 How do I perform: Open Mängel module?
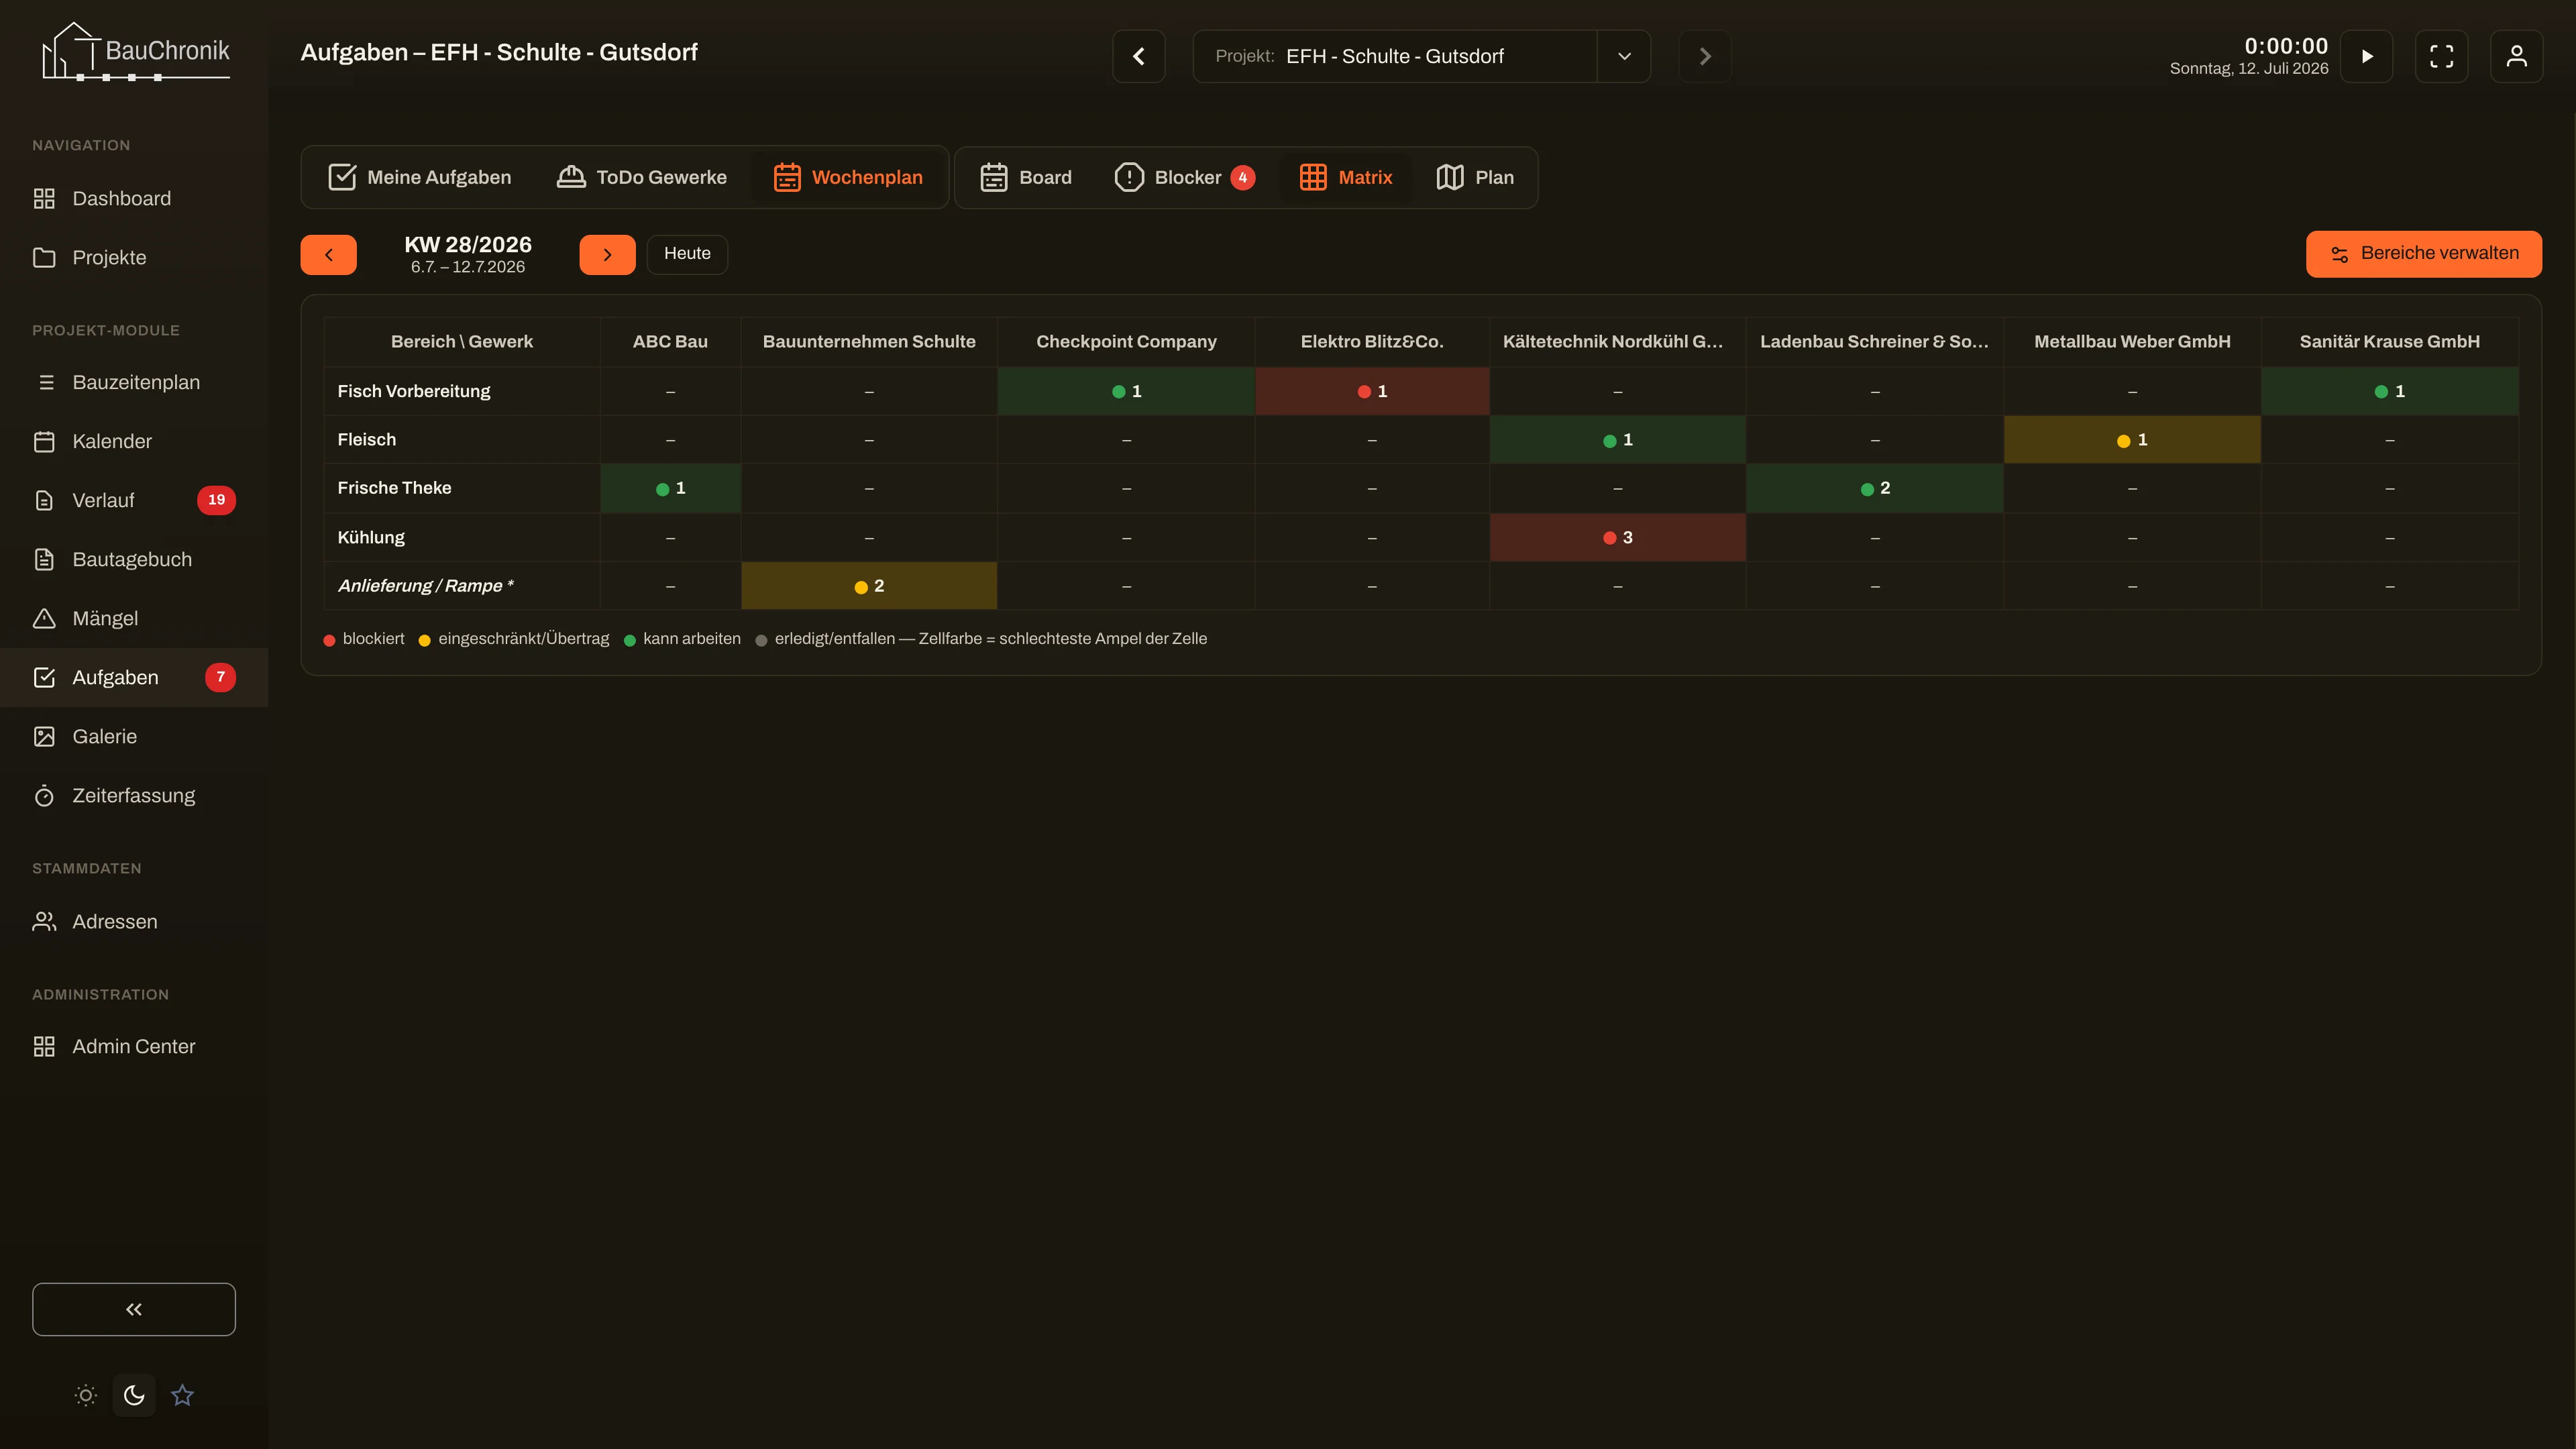point(134,618)
